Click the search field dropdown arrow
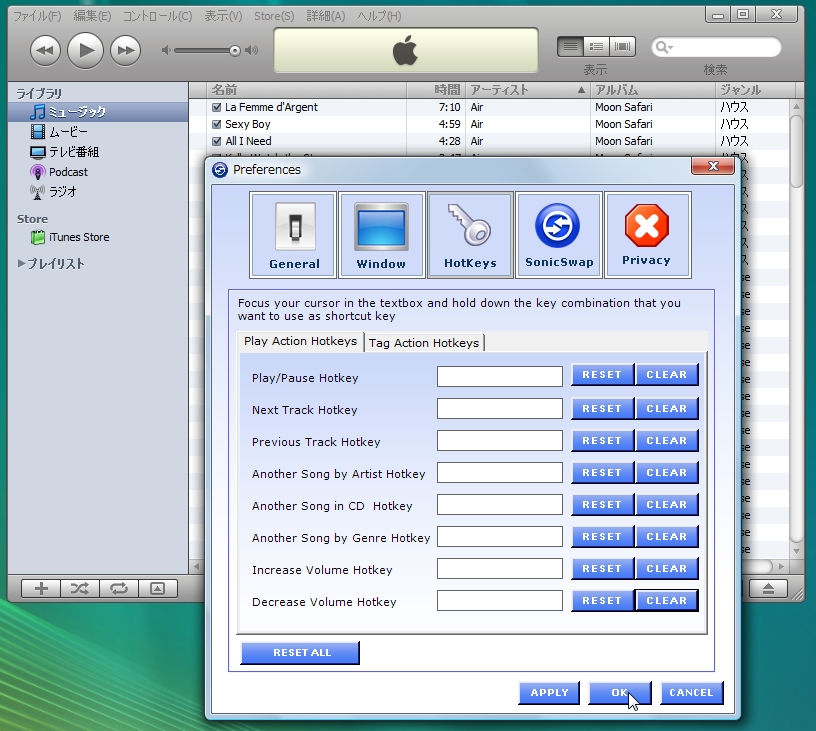816x731 pixels. 671,48
